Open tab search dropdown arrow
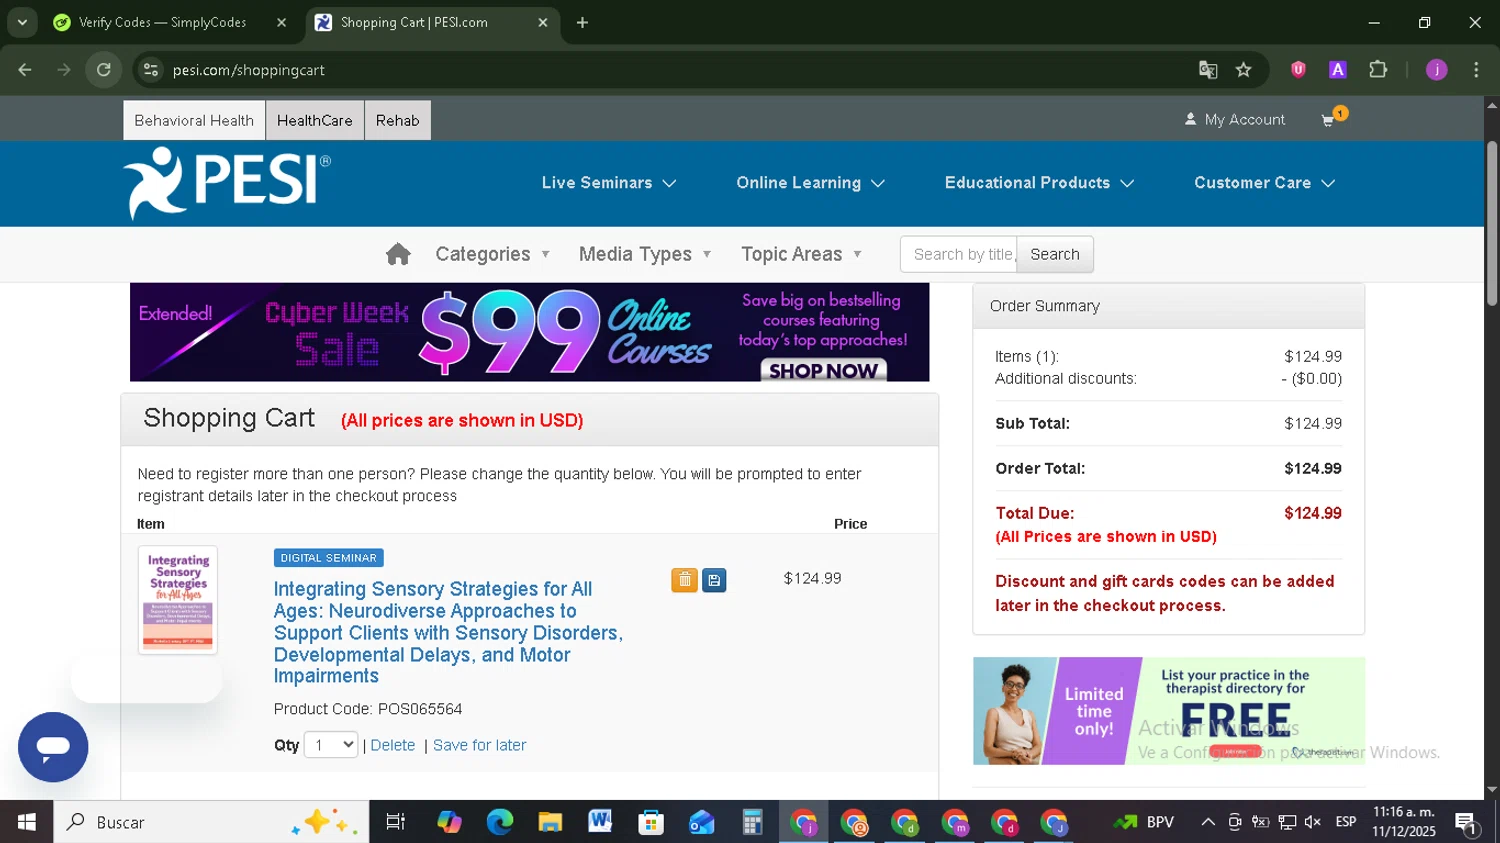 pos(22,22)
